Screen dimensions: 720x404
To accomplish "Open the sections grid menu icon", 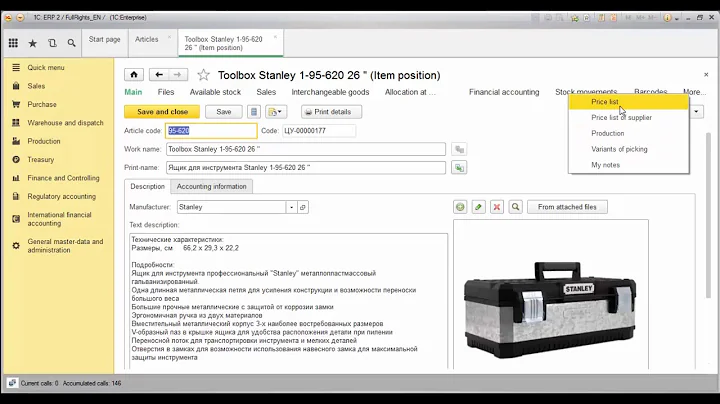I will (13, 43).
